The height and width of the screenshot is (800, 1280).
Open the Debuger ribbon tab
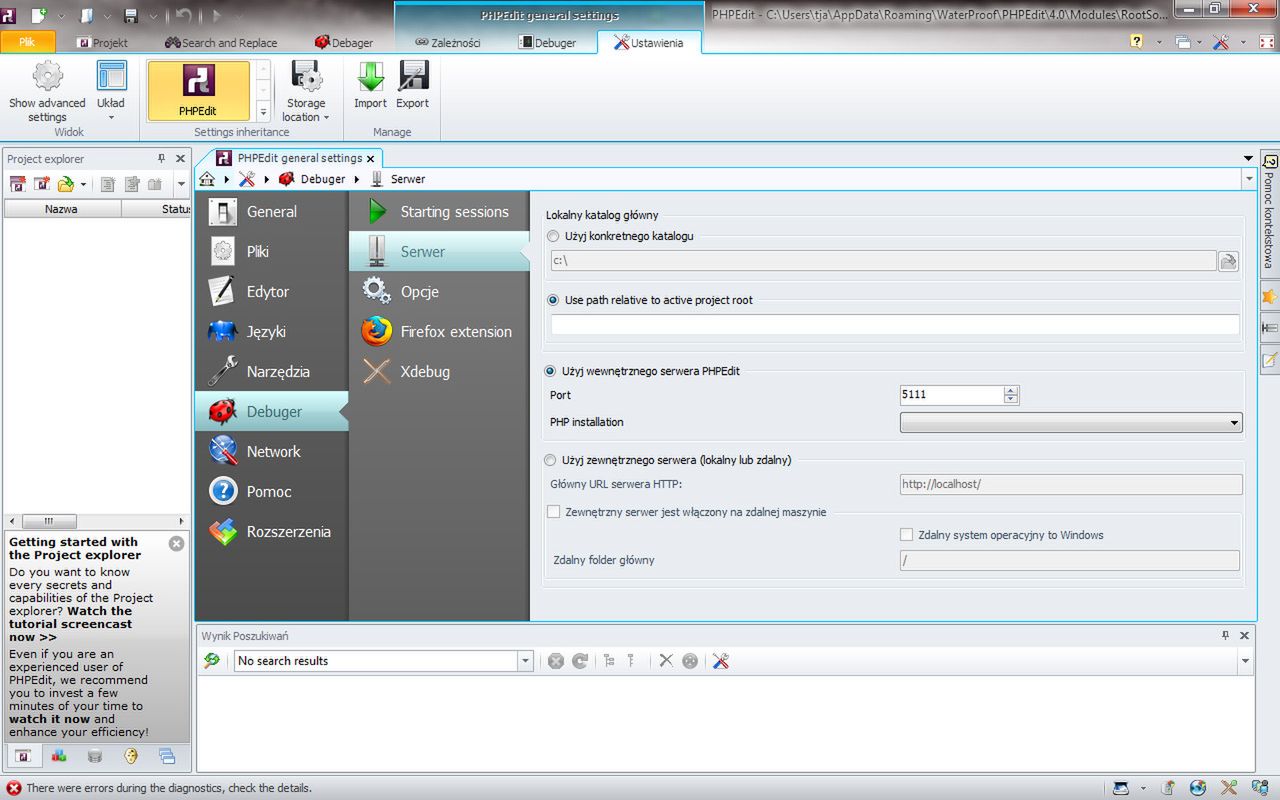[x=547, y=43]
